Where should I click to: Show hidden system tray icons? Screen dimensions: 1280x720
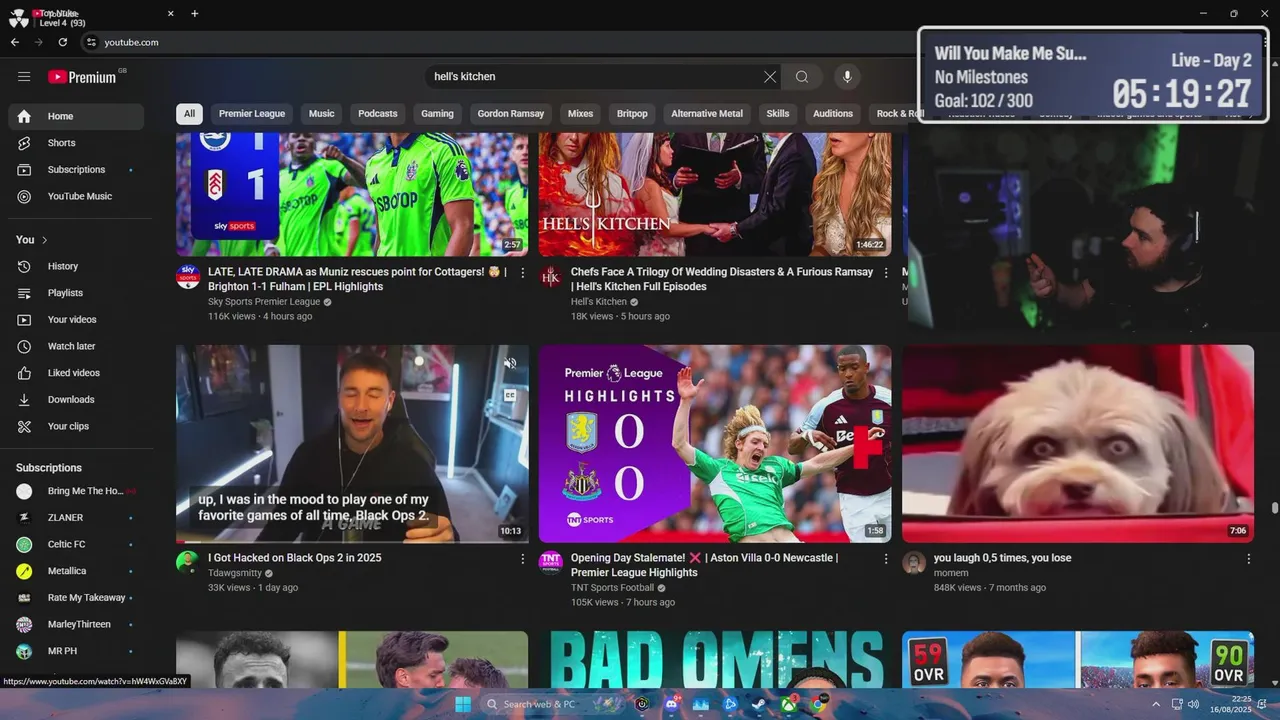pos(1157,704)
